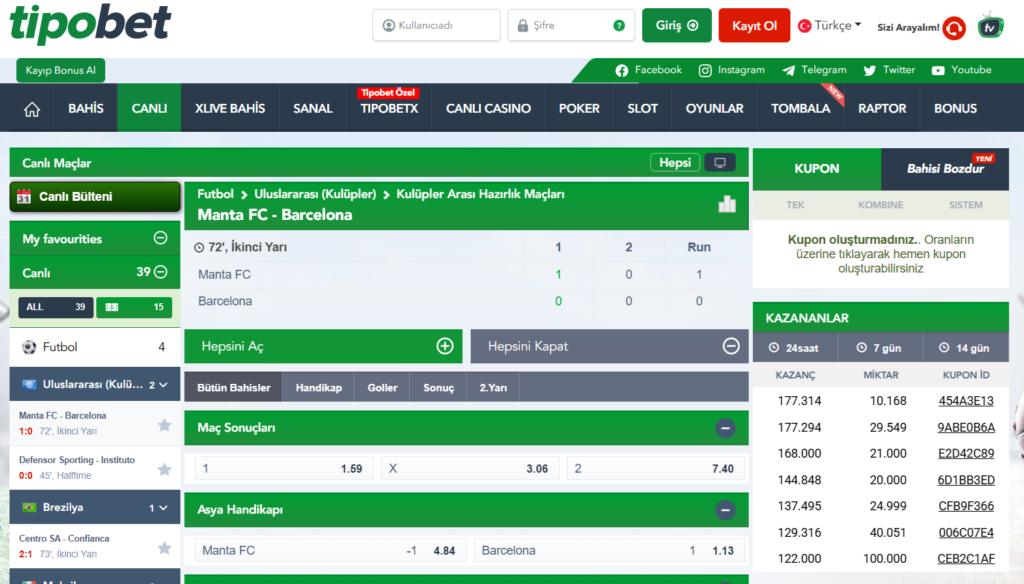Open the match statistics bar chart icon
Screen dimensions: 1024x584
click(x=727, y=204)
